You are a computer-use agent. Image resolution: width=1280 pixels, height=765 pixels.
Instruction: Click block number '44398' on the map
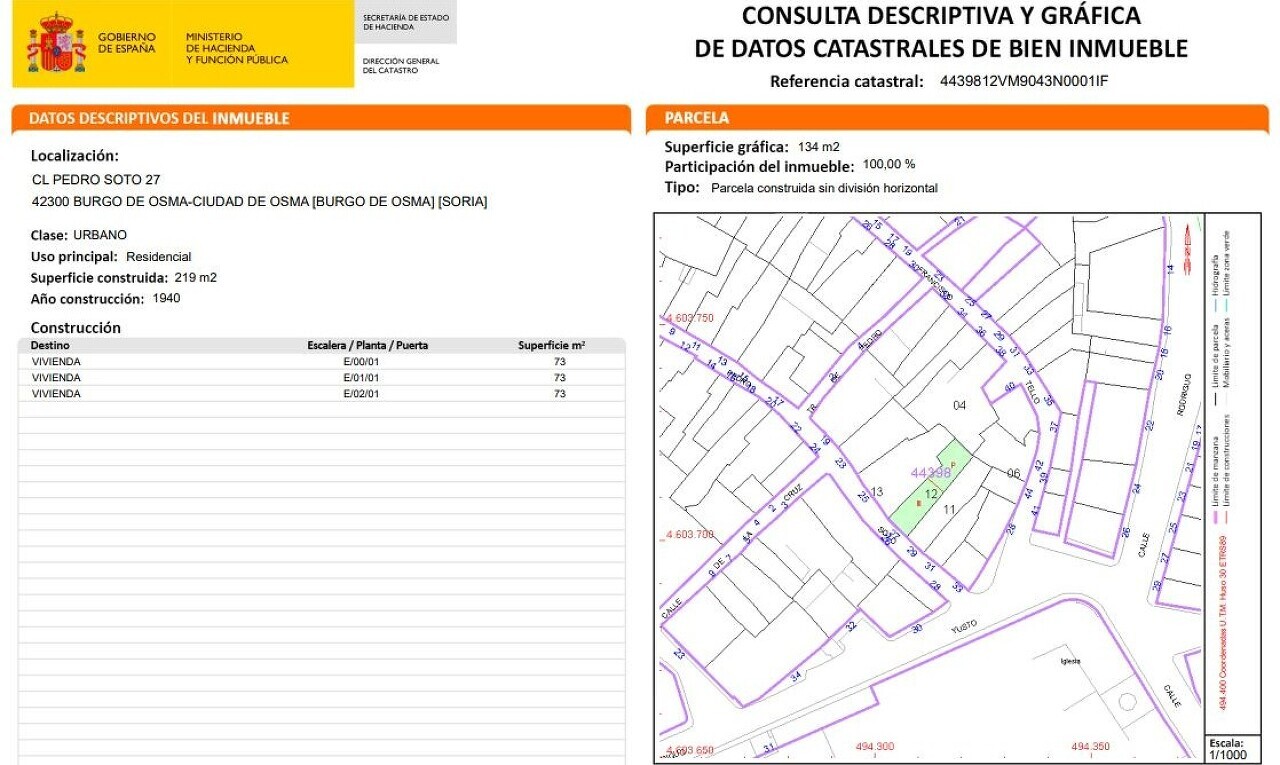click(x=930, y=472)
